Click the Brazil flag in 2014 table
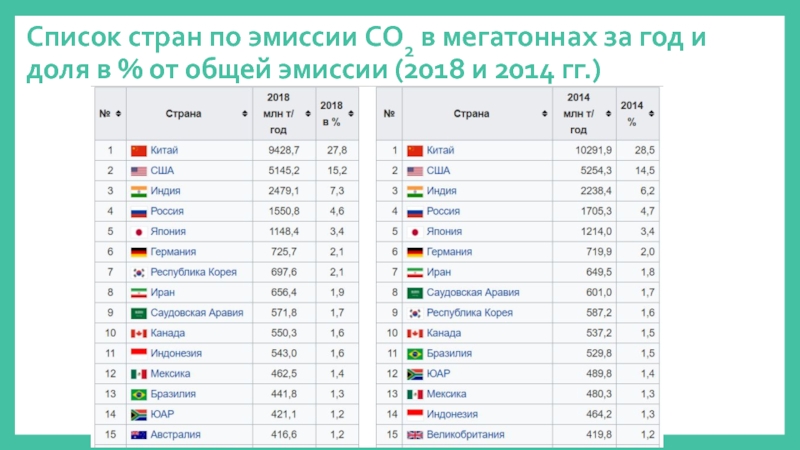The image size is (800, 450). tap(415, 353)
